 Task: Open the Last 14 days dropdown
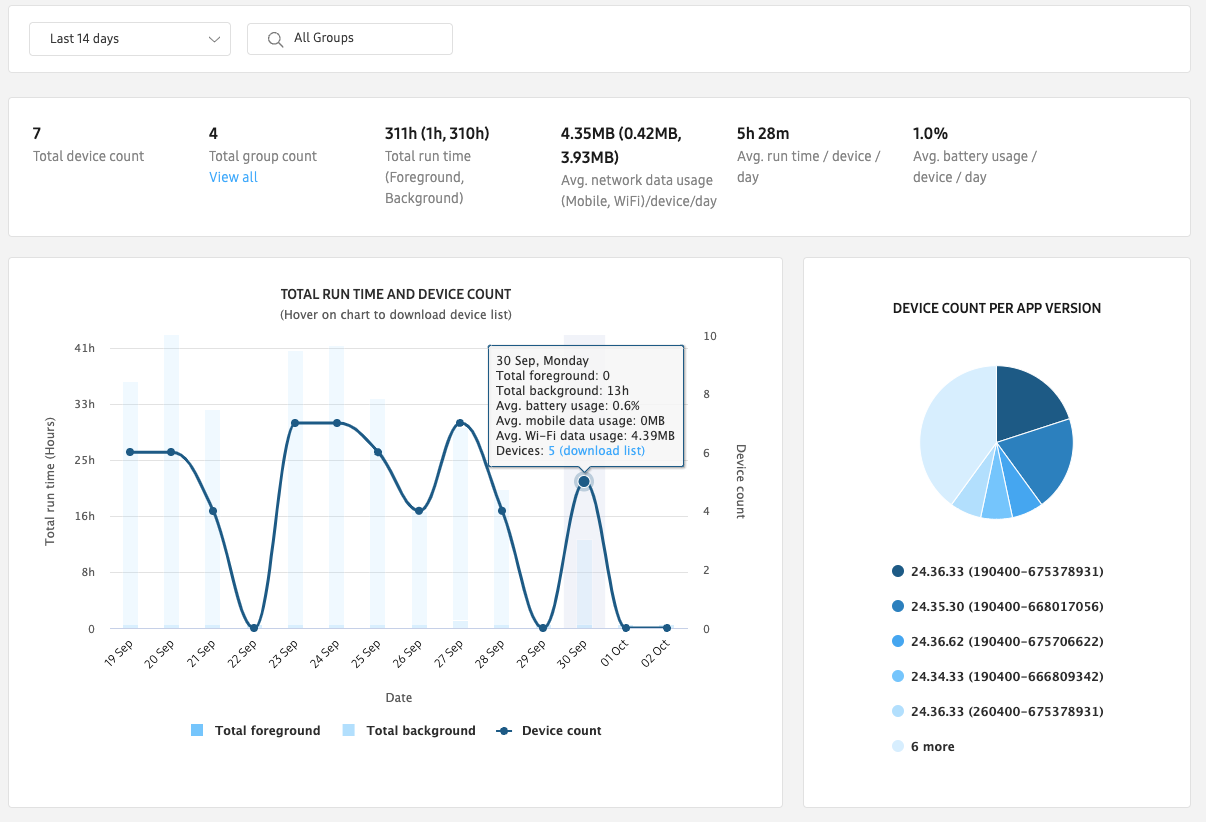pyautogui.click(x=130, y=39)
